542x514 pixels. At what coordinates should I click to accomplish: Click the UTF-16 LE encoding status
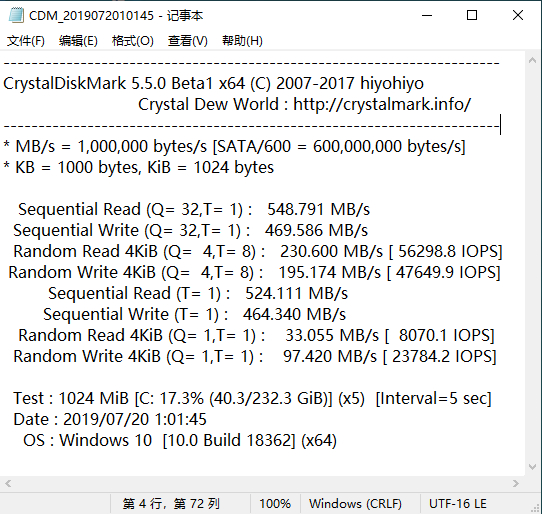tap(458, 504)
